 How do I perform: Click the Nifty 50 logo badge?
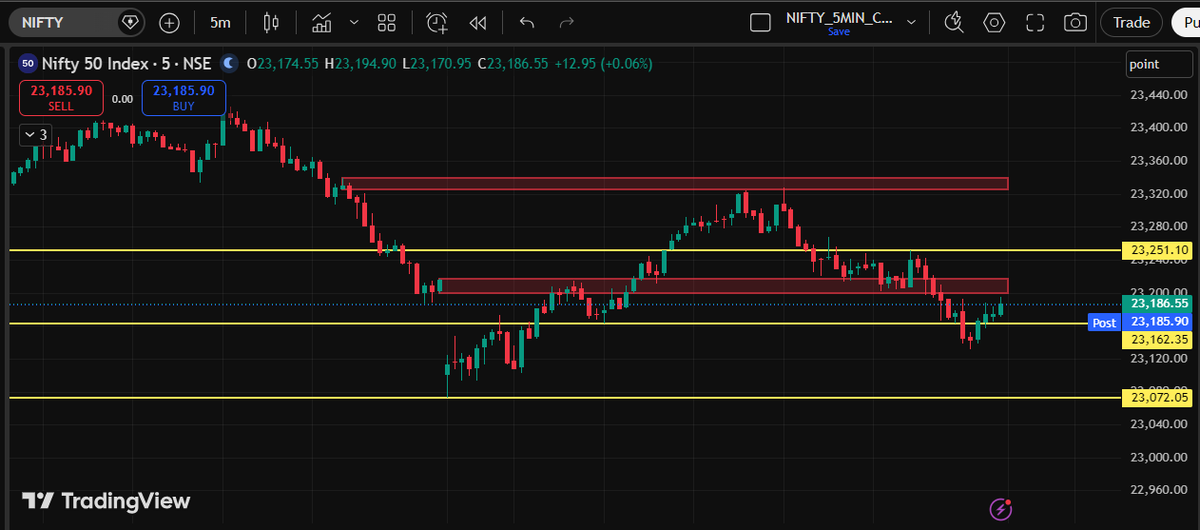28,63
